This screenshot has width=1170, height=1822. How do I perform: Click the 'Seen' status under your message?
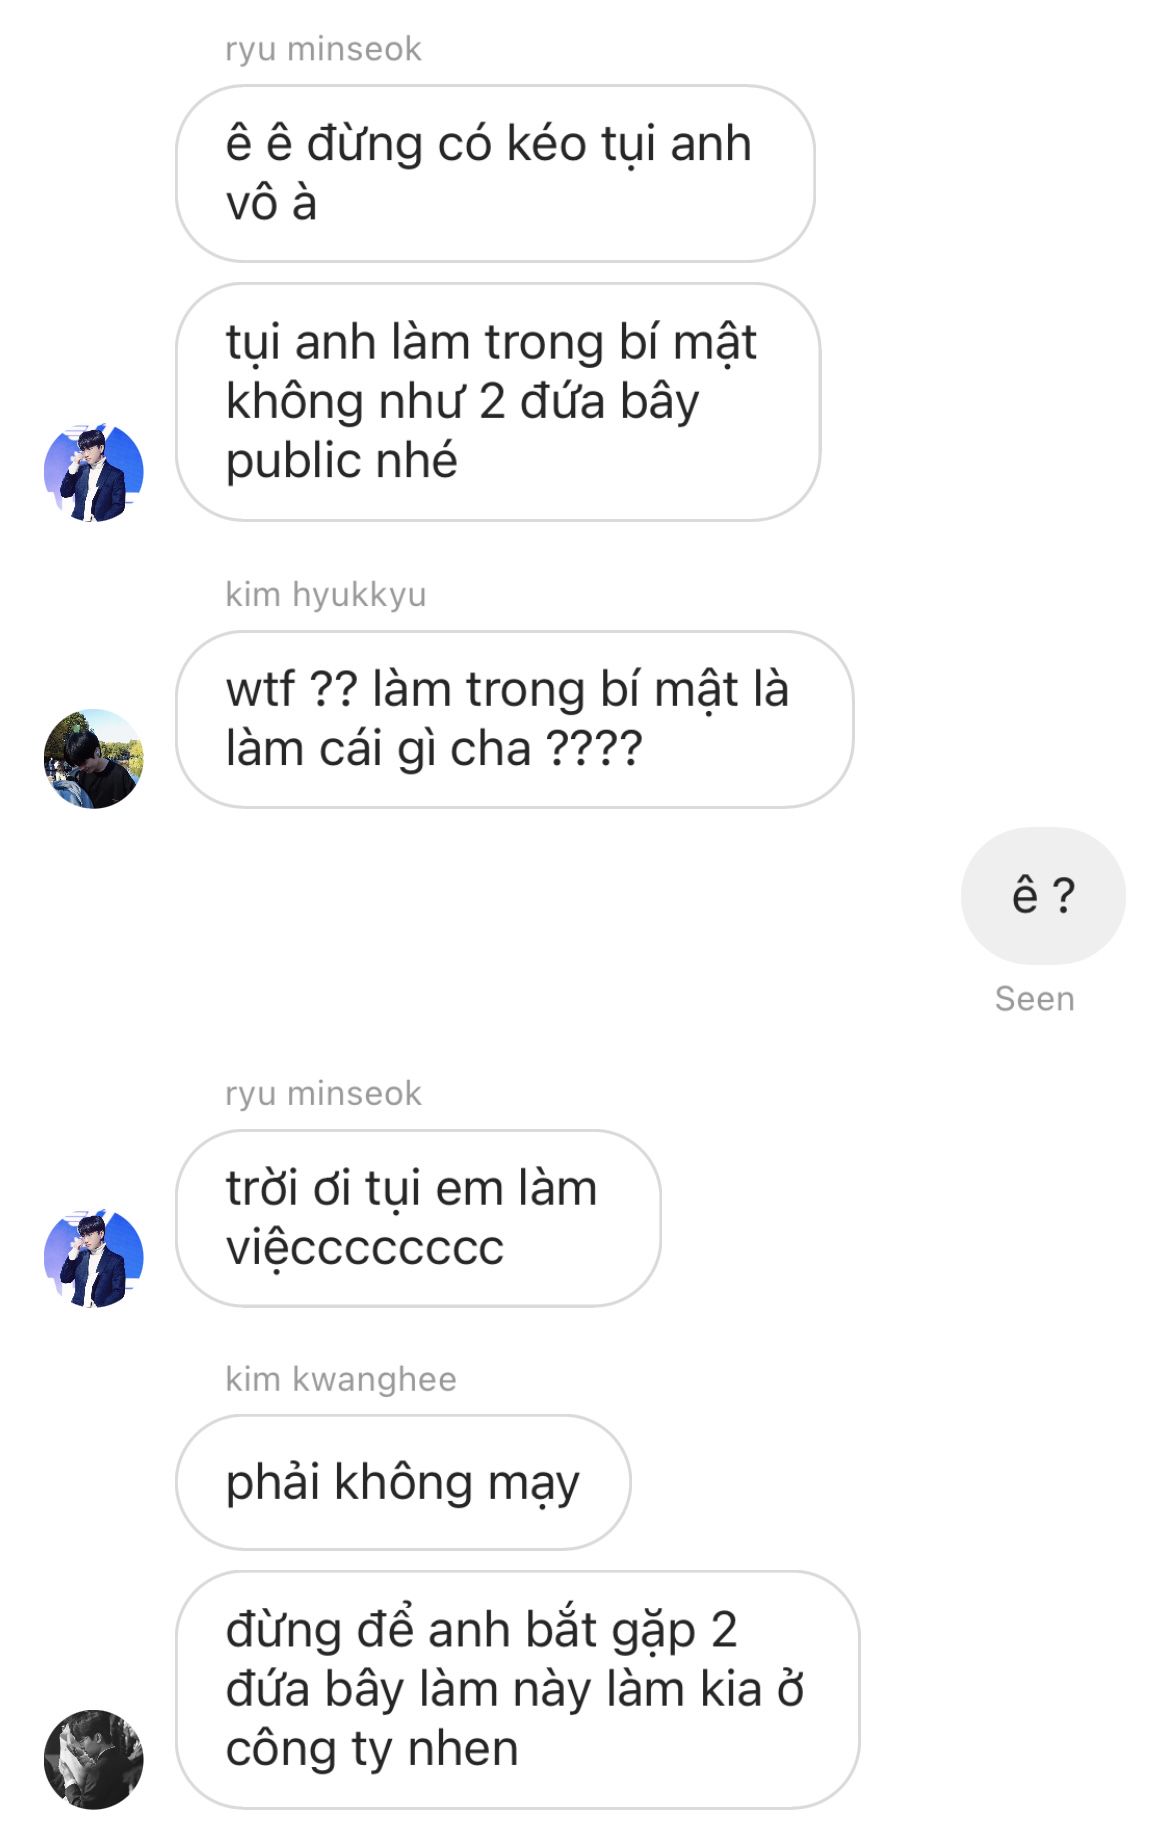click(1034, 999)
